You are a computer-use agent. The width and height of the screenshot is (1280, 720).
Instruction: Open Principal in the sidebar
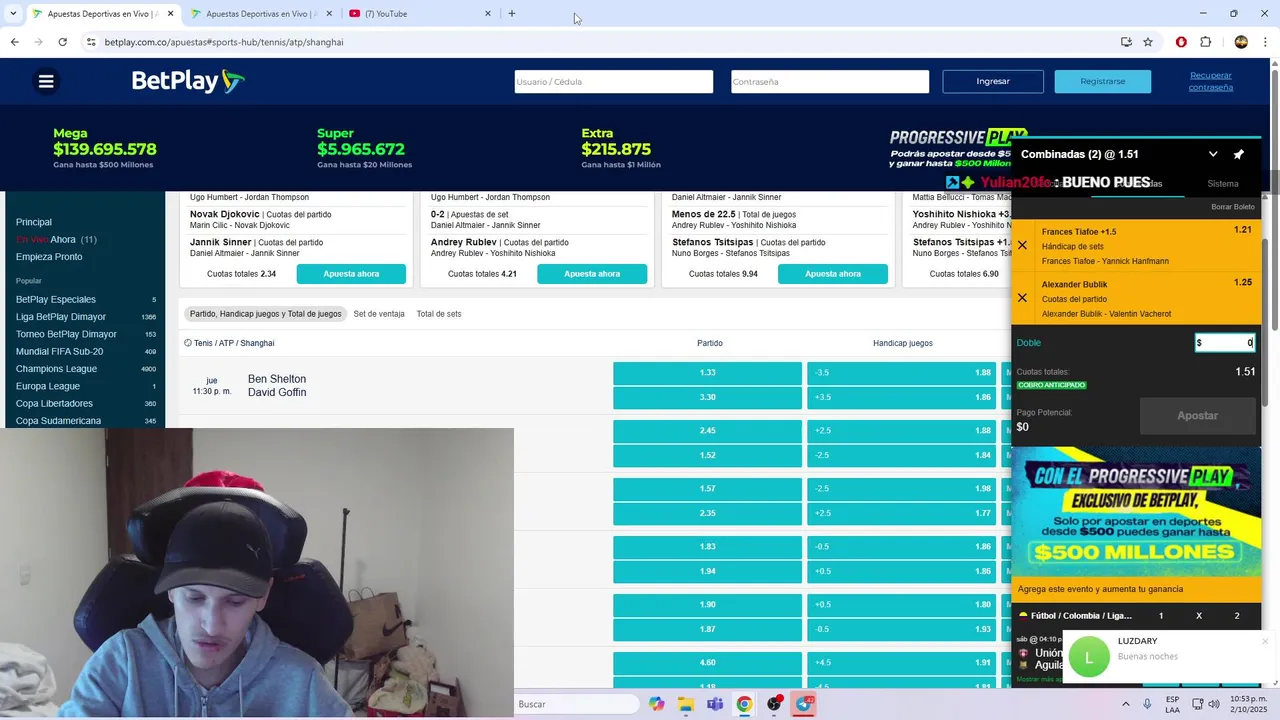tap(34, 222)
